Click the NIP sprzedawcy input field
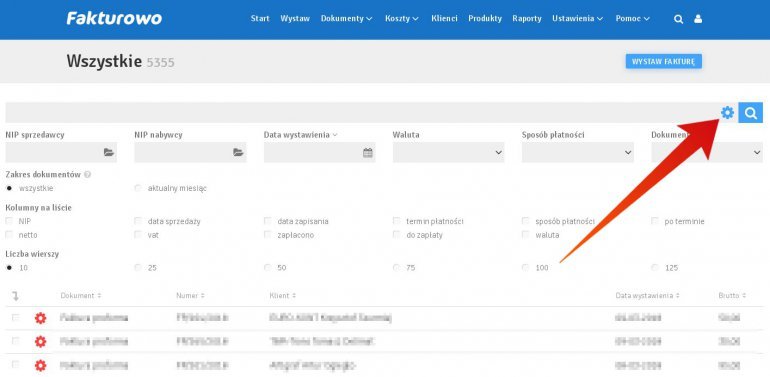The image size is (770, 377). tap(61, 153)
